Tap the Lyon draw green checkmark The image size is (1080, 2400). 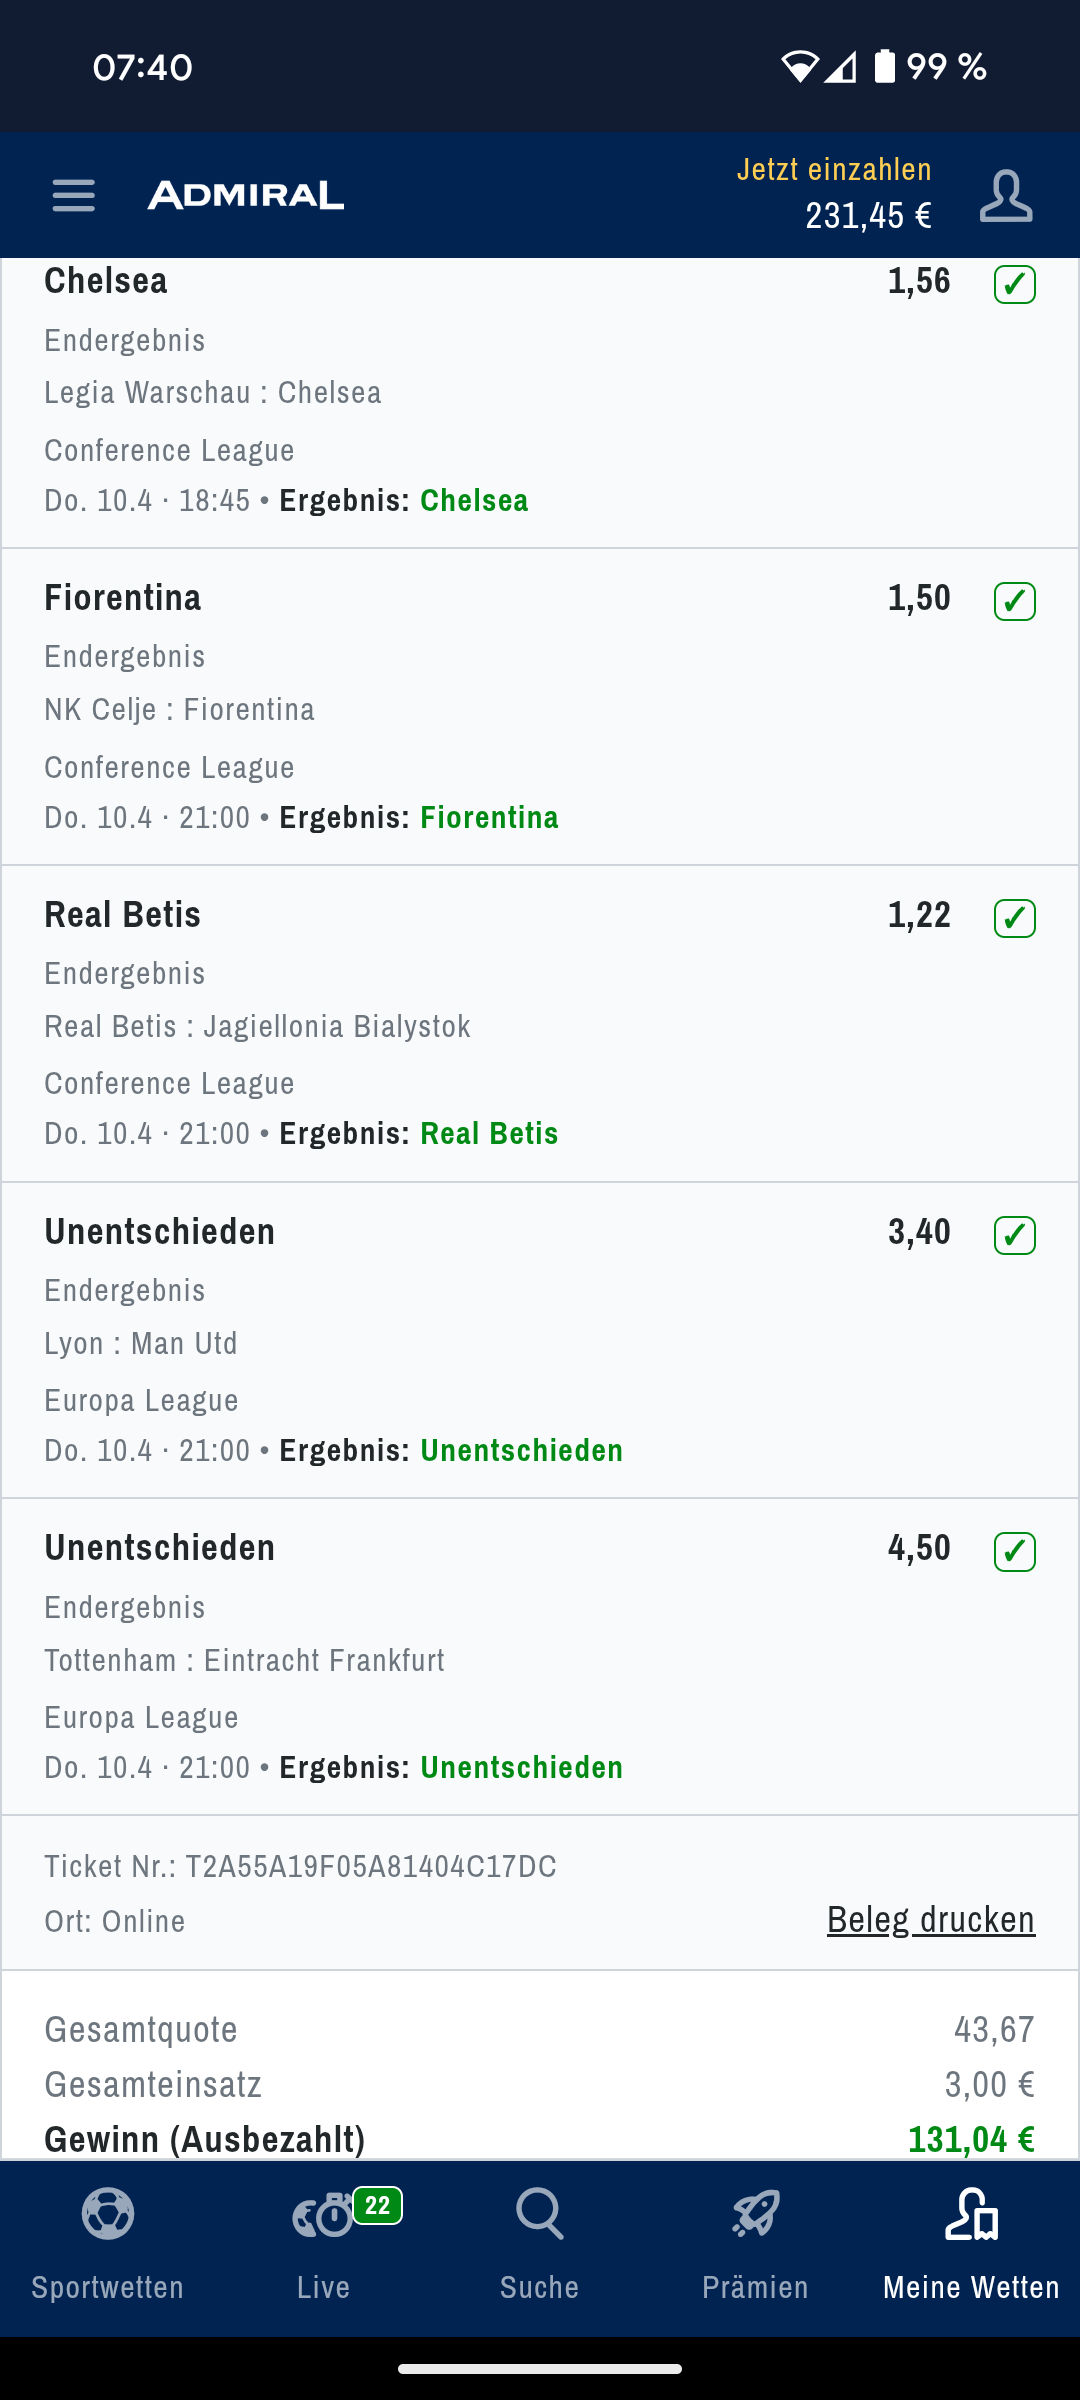pos(1014,1235)
